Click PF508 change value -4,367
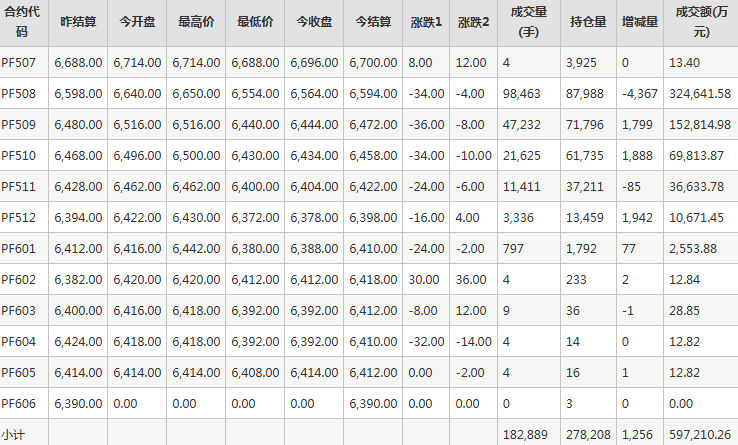Image resolution: width=738 pixels, height=445 pixels. tap(640, 94)
